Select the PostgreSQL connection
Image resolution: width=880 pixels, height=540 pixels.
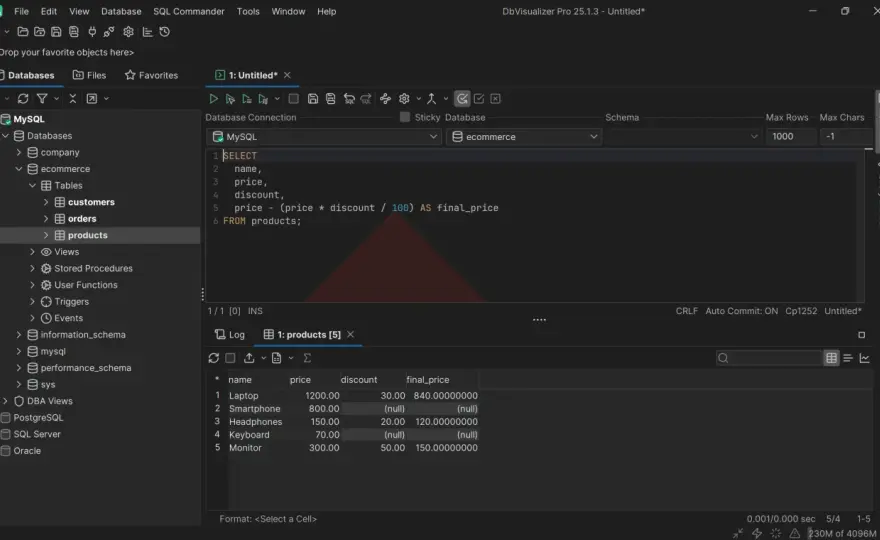tap(38, 418)
